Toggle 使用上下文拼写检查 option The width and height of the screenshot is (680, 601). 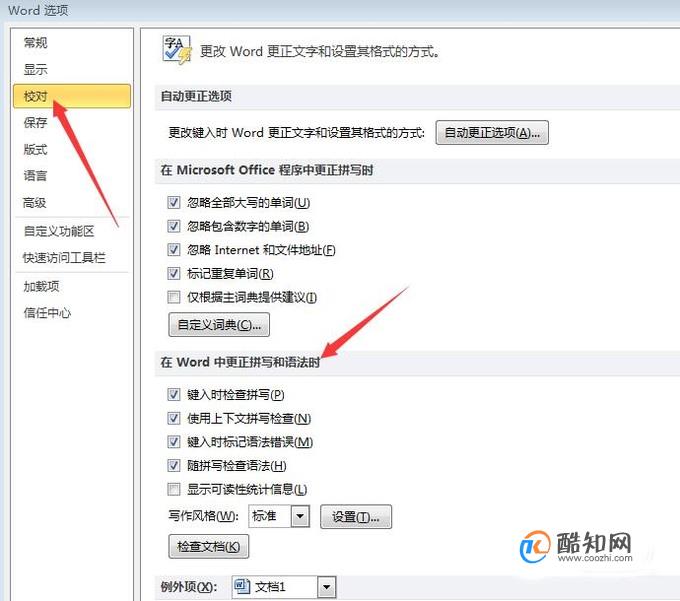tap(173, 418)
